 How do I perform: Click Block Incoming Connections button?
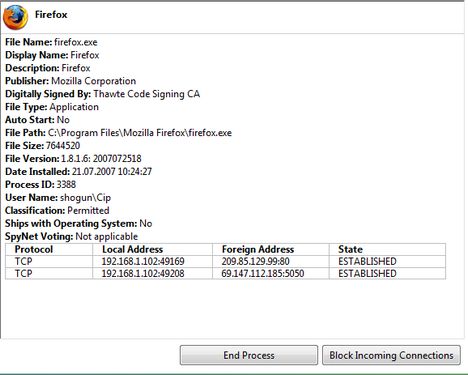(391, 355)
